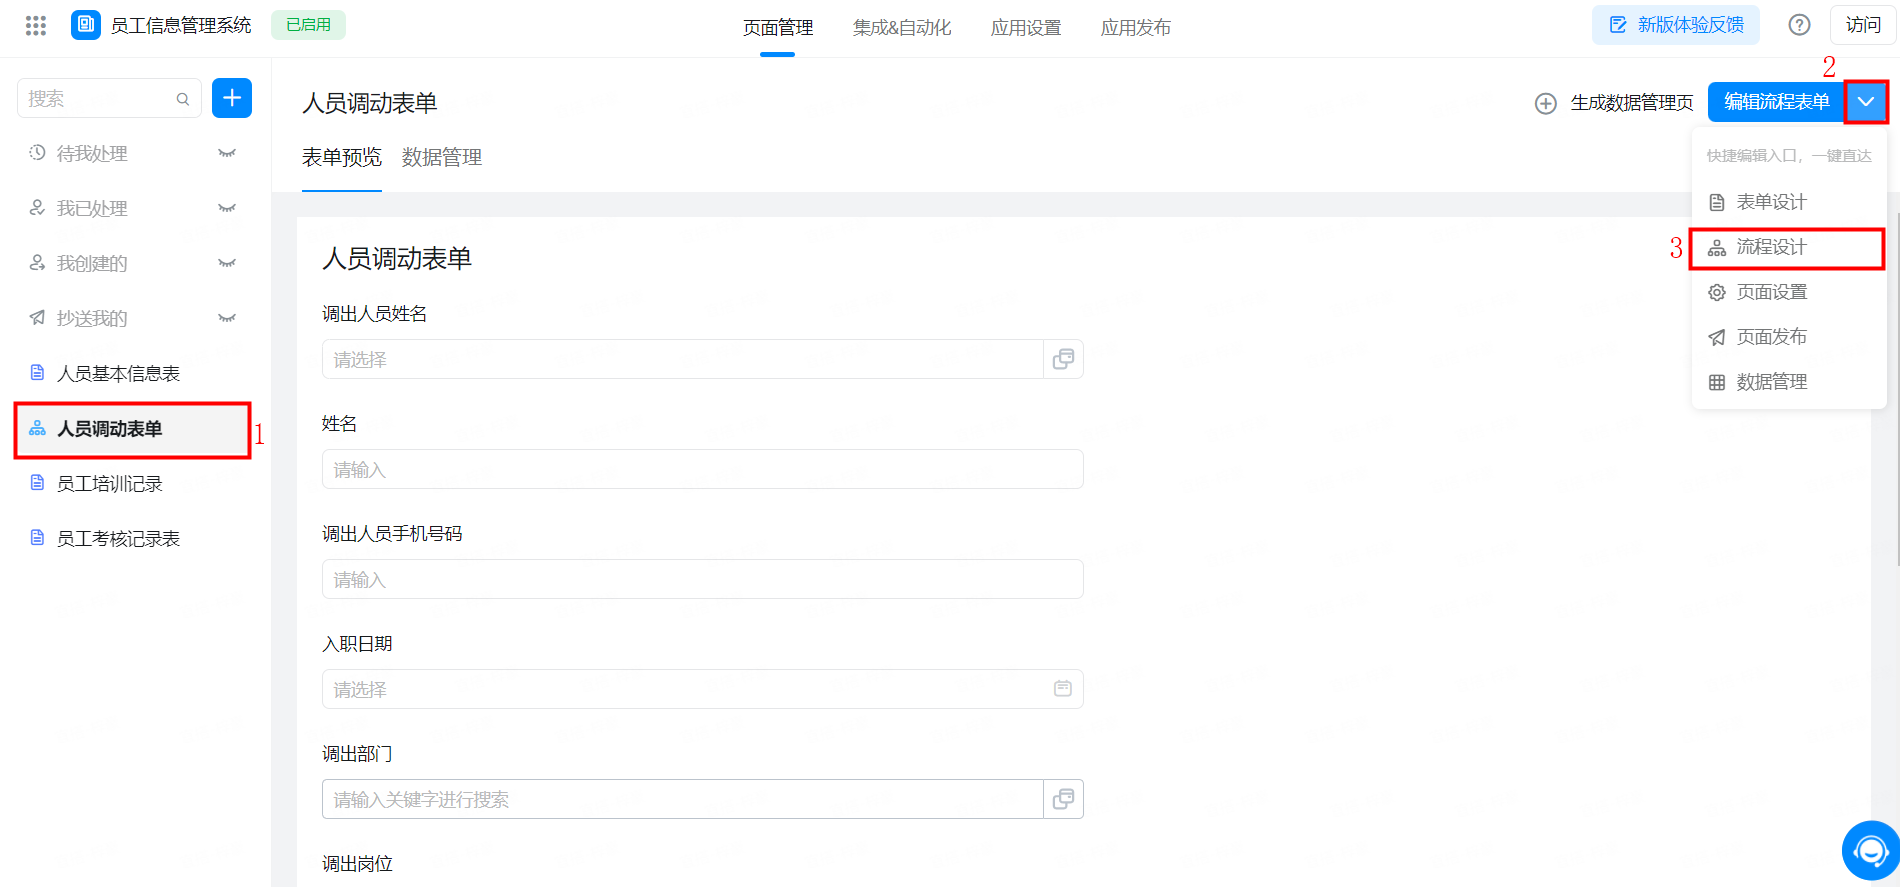This screenshot has width=1900, height=887.
Task: Open the app launcher grid icon
Action: click(x=36, y=26)
